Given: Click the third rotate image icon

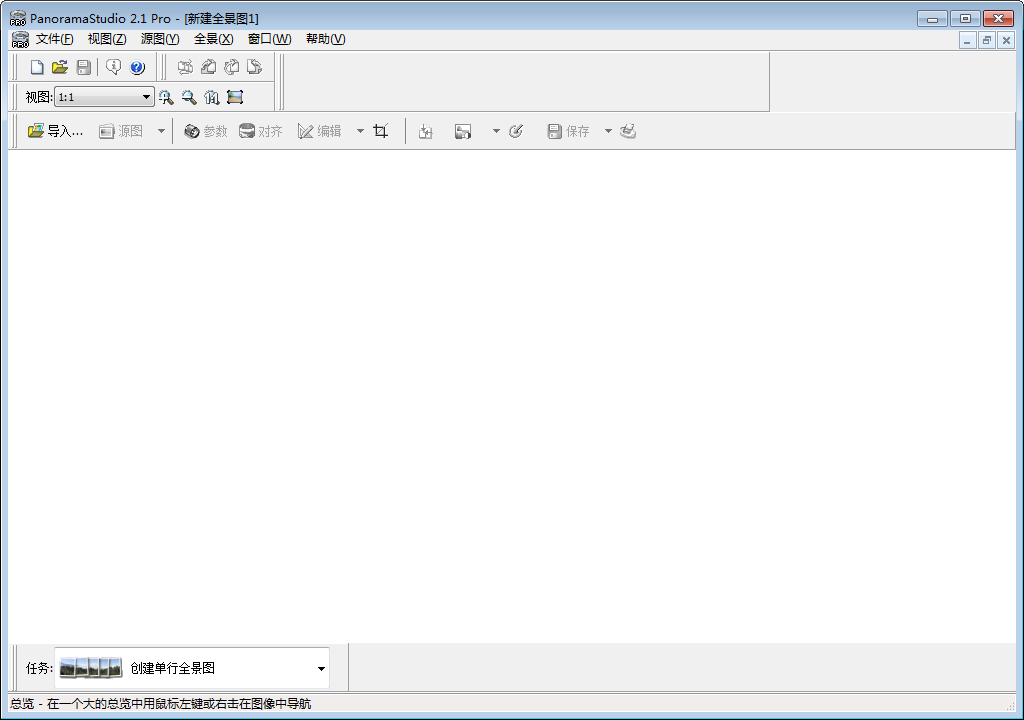Looking at the screenshot, I should (x=232, y=67).
